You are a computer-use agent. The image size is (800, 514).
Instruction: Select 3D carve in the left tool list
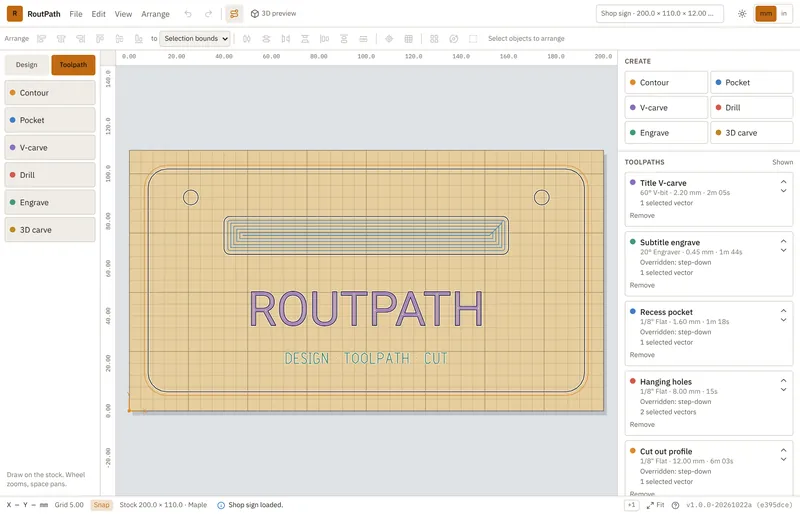(x=50, y=230)
